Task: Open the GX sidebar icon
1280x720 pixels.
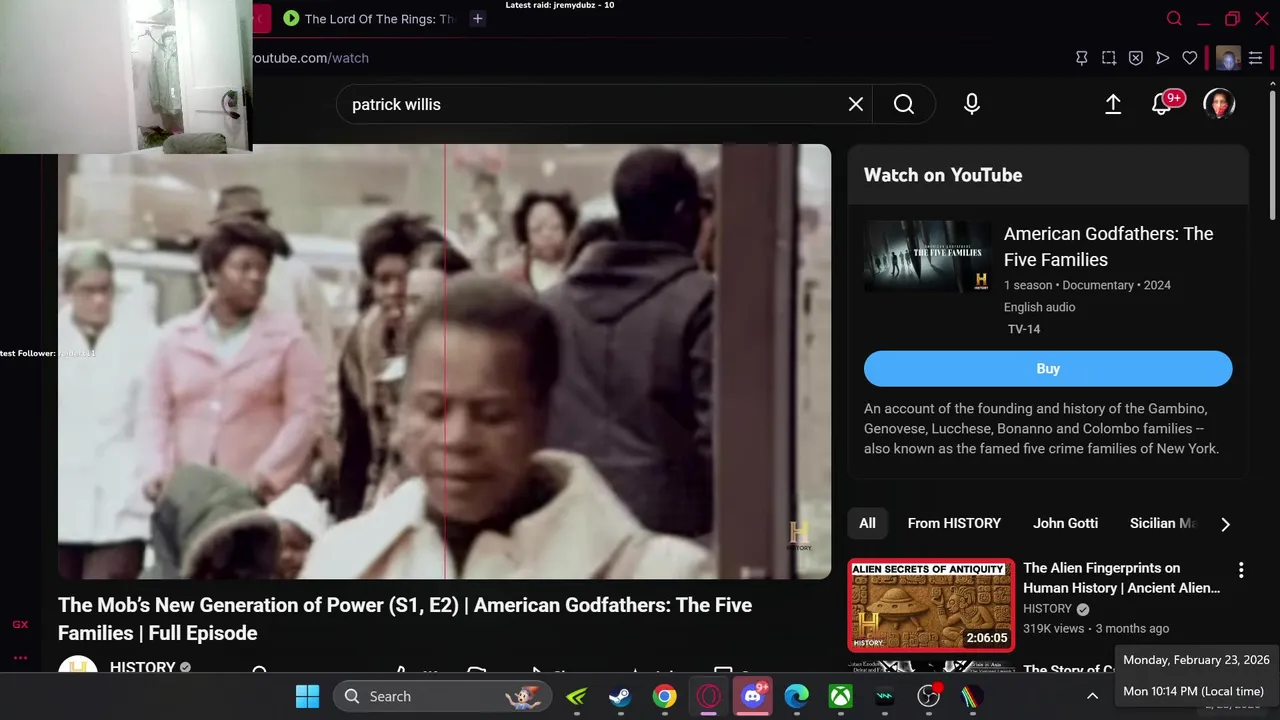Action: [x=20, y=624]
